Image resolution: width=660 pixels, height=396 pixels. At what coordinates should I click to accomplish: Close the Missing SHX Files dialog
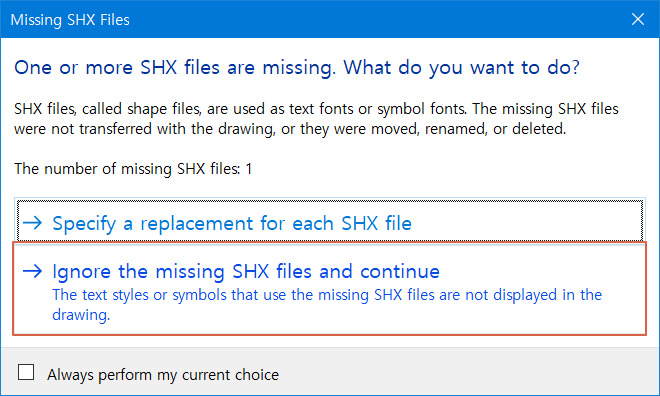coord(638,19)
